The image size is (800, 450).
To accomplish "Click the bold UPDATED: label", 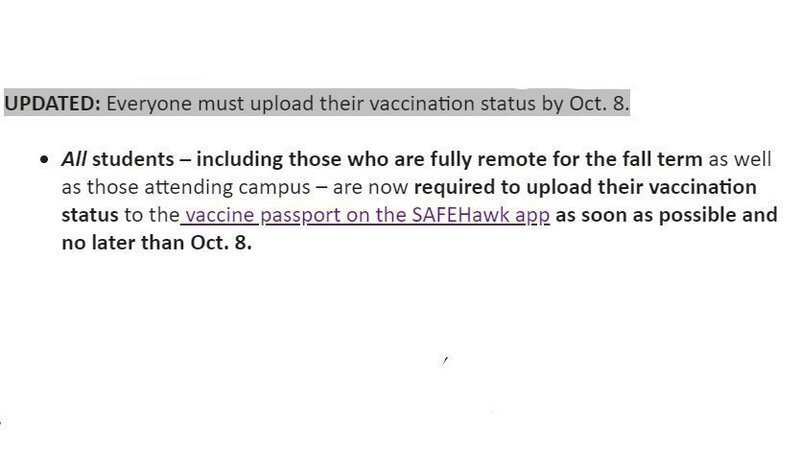I will coord(53,104).
